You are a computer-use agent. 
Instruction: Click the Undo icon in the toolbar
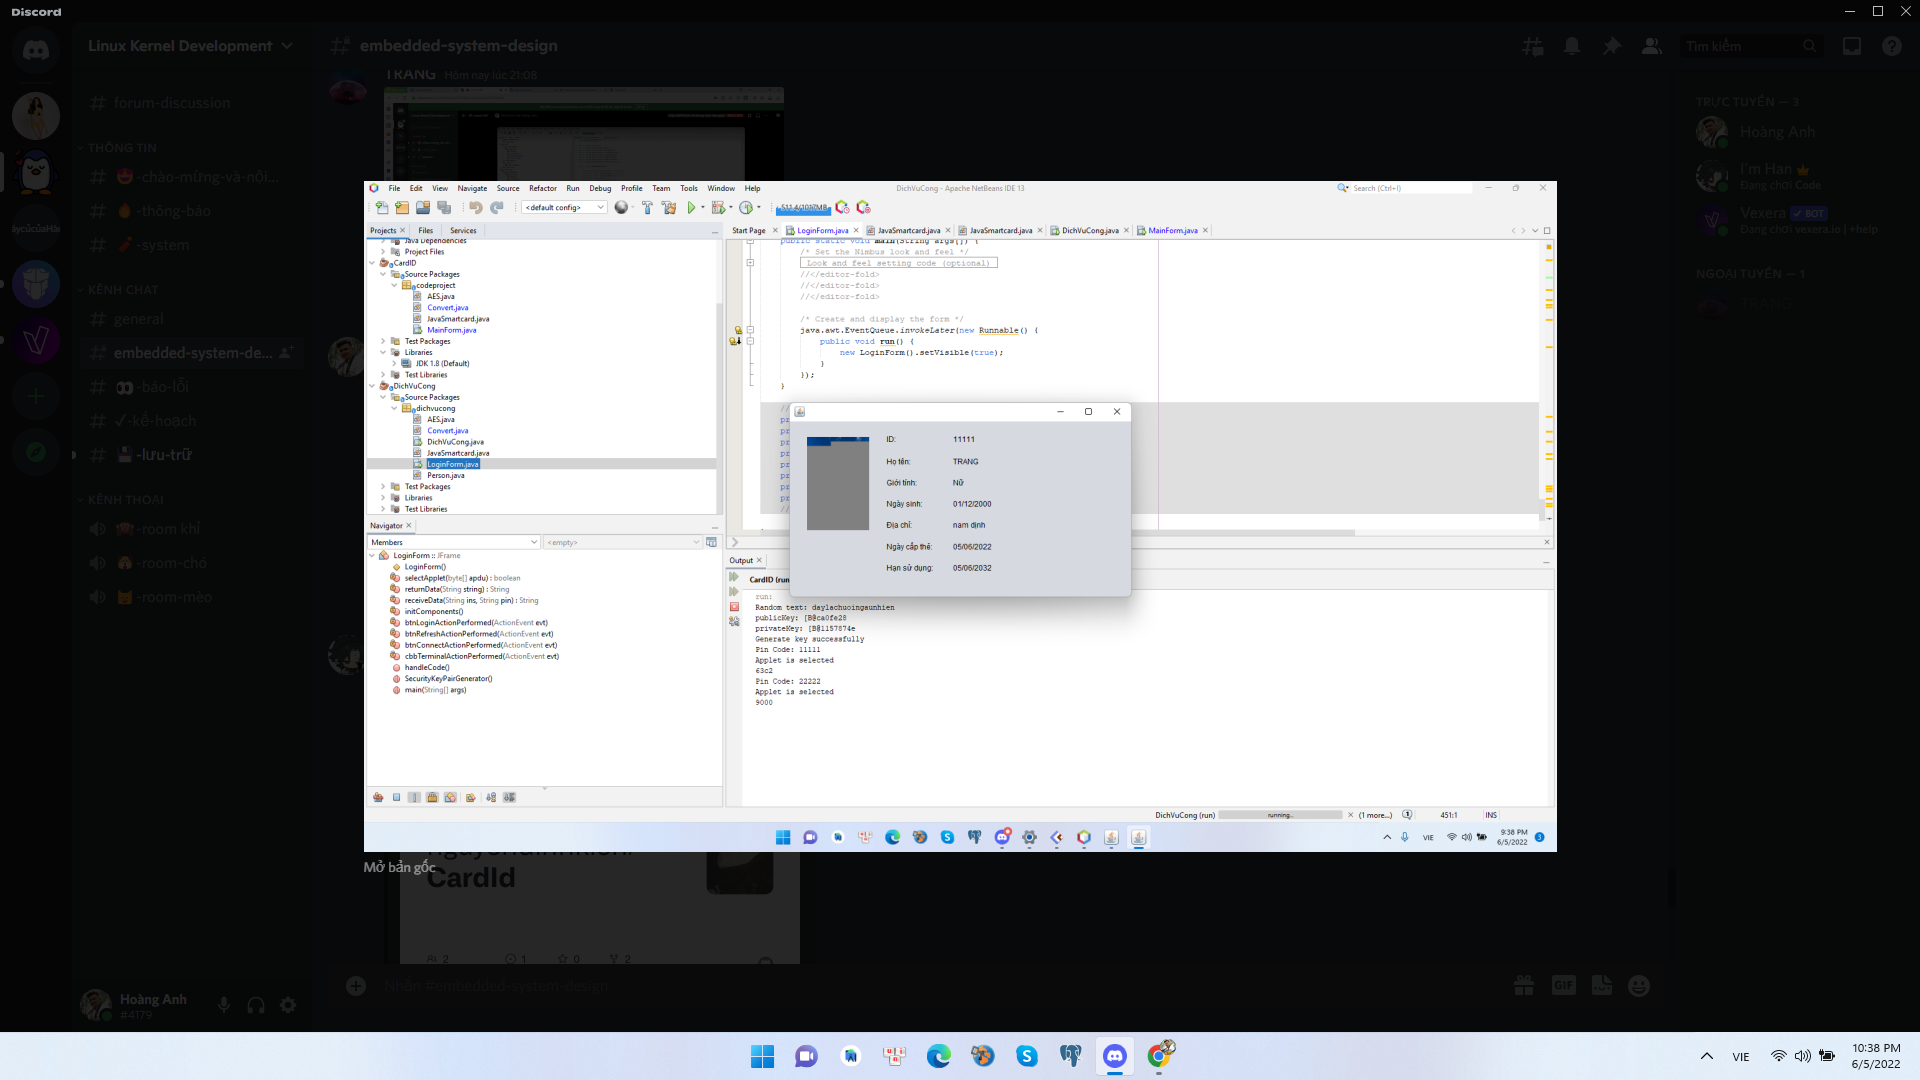pos(474,208)
